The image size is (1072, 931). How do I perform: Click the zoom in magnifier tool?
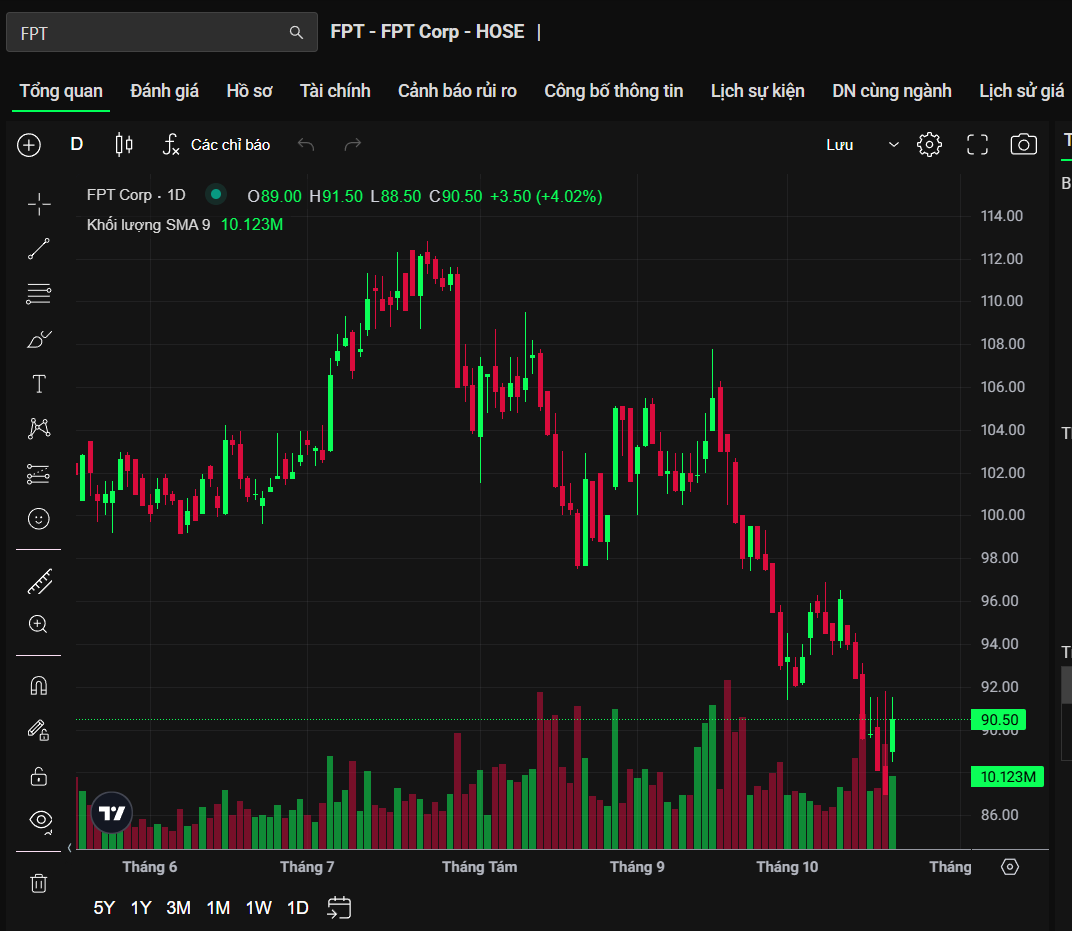coord(39,625)
